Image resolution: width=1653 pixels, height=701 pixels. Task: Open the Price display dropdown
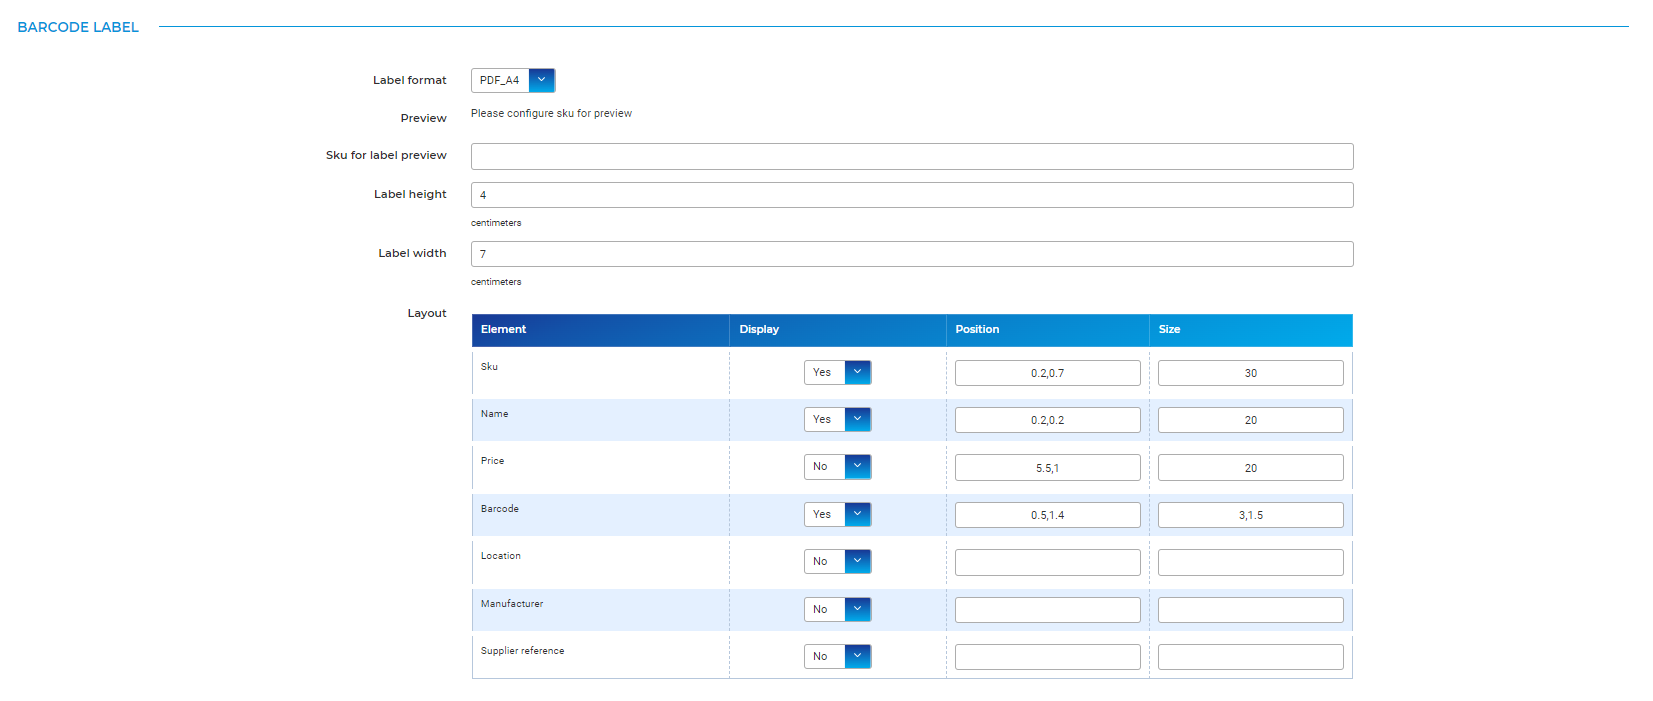(x=837, y=466)
